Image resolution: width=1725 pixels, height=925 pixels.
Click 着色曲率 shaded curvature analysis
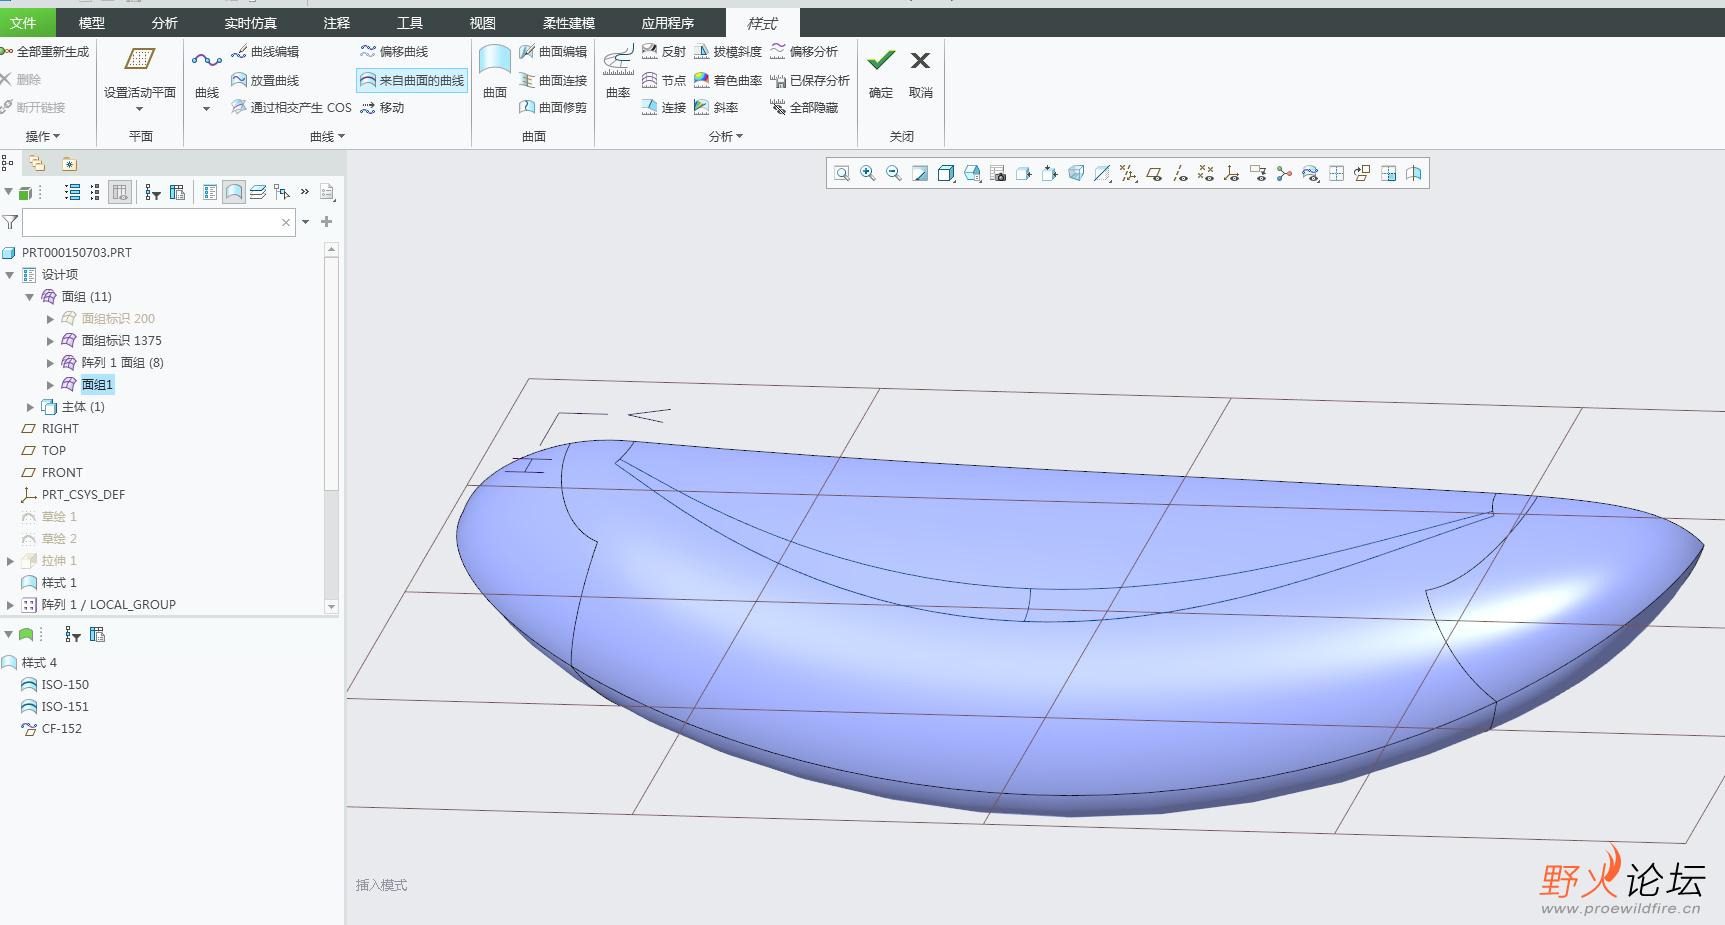tap(728, 81)
